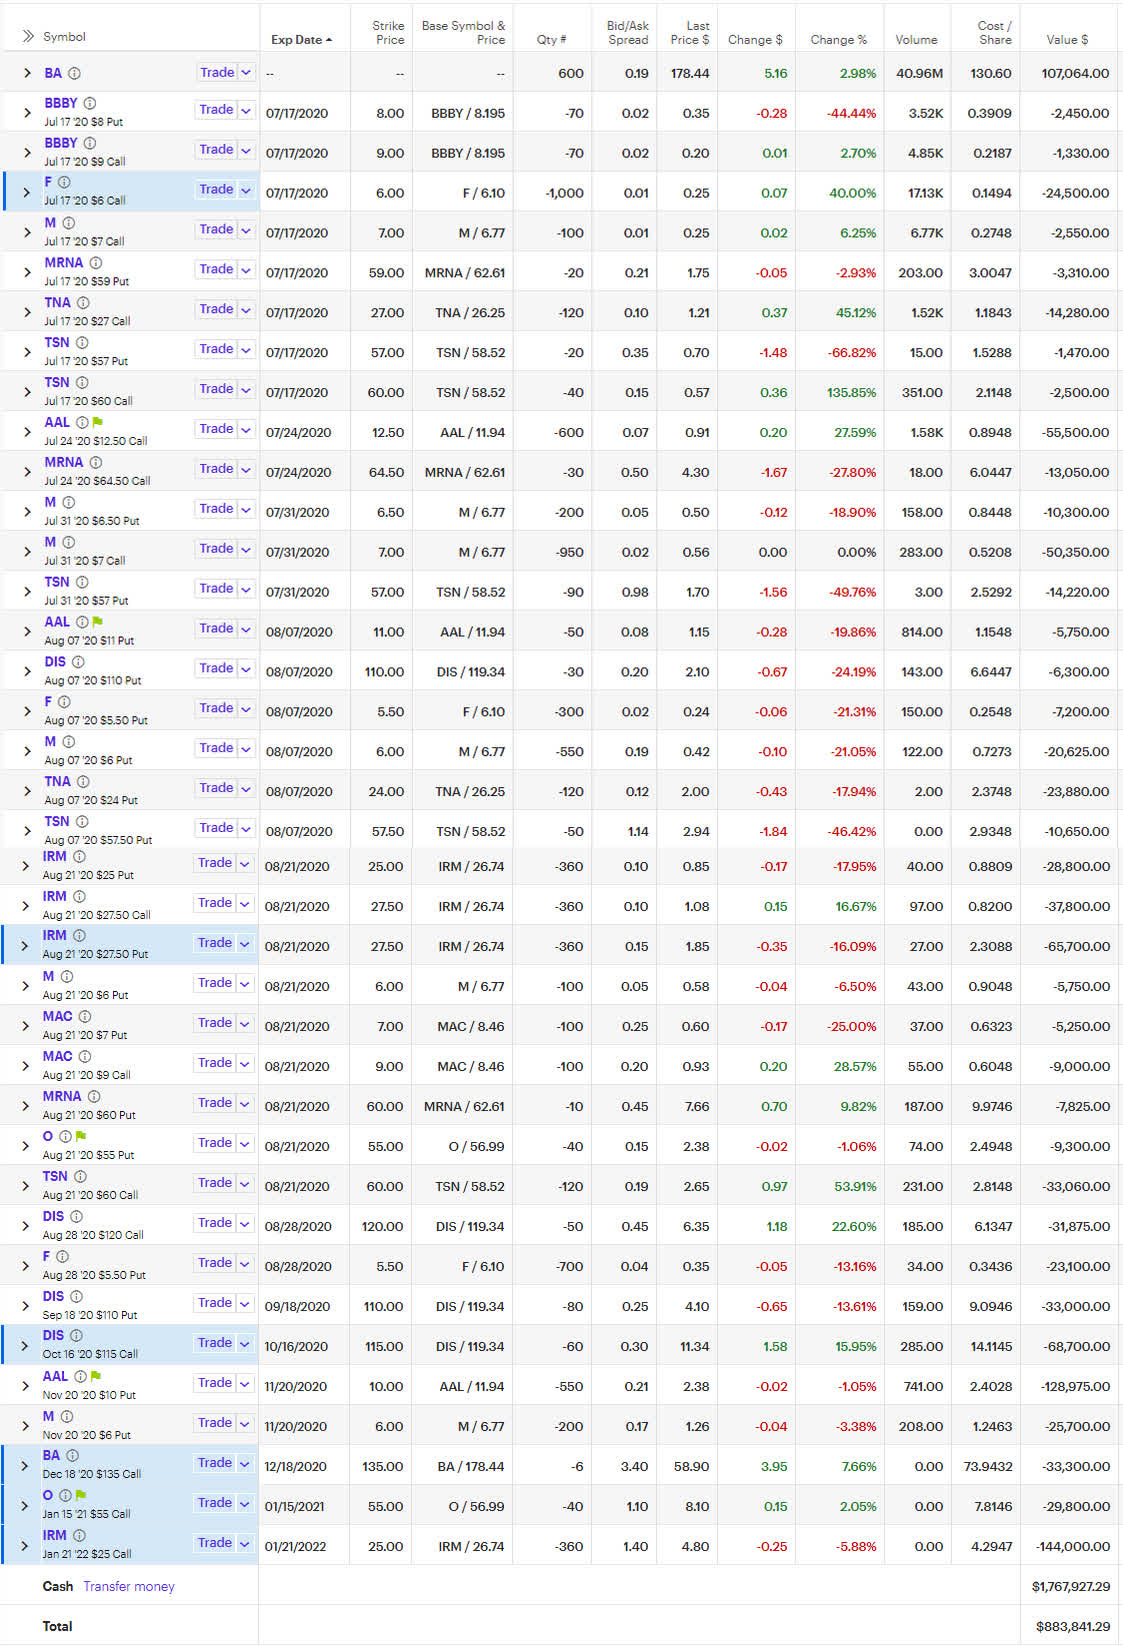Sort by the Qty # column header
1123x1646 pixels.
coord(551,40)
